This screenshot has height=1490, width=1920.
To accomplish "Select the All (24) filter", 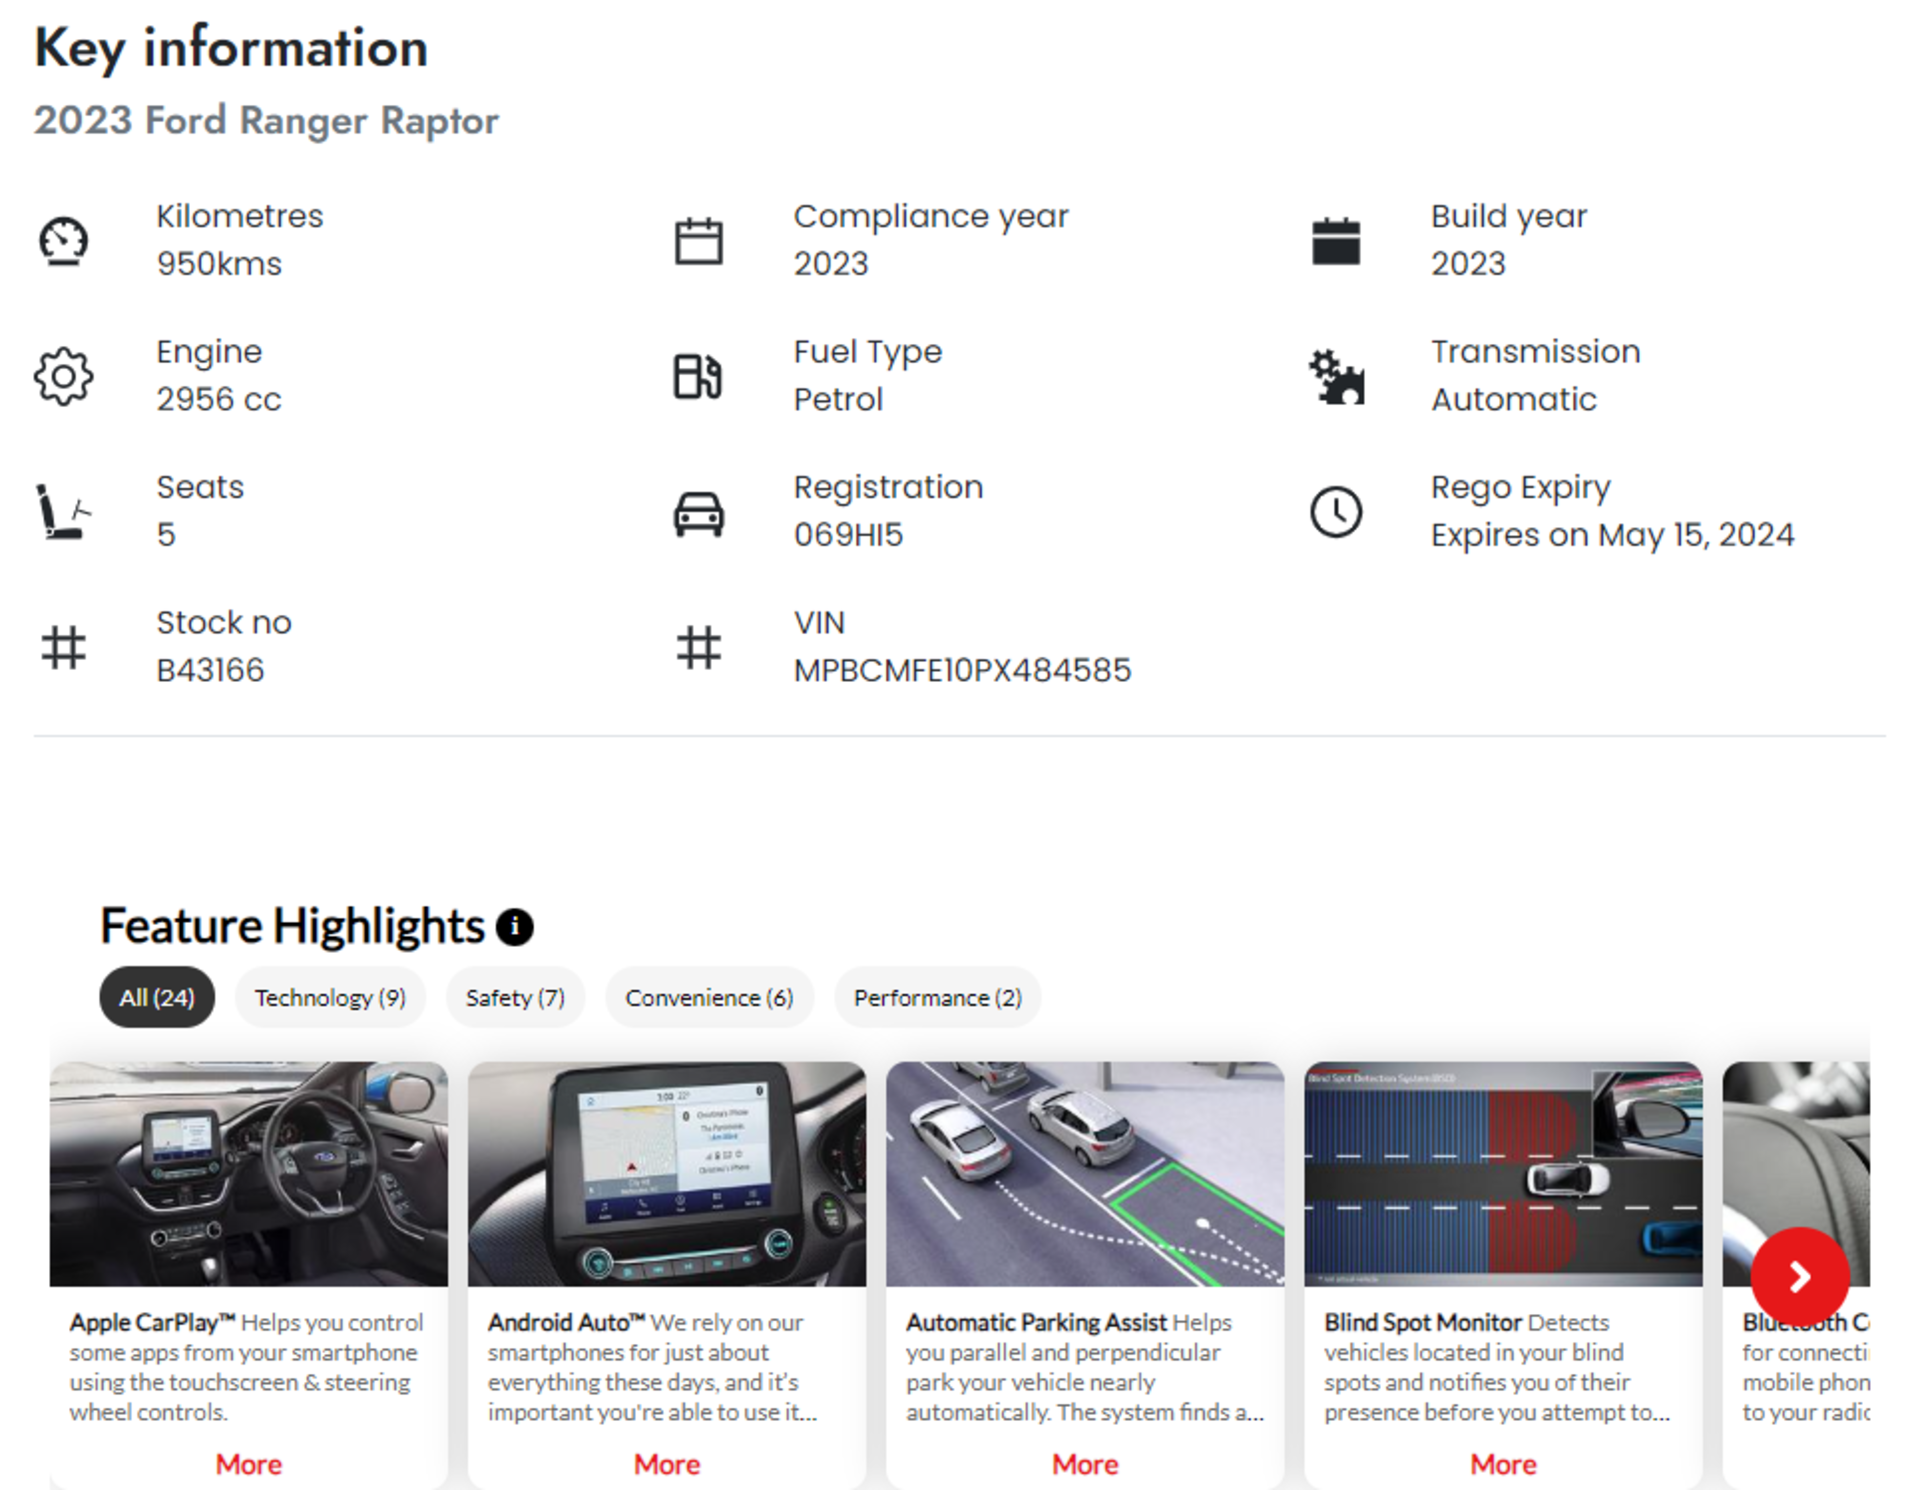I will point(157,997).
